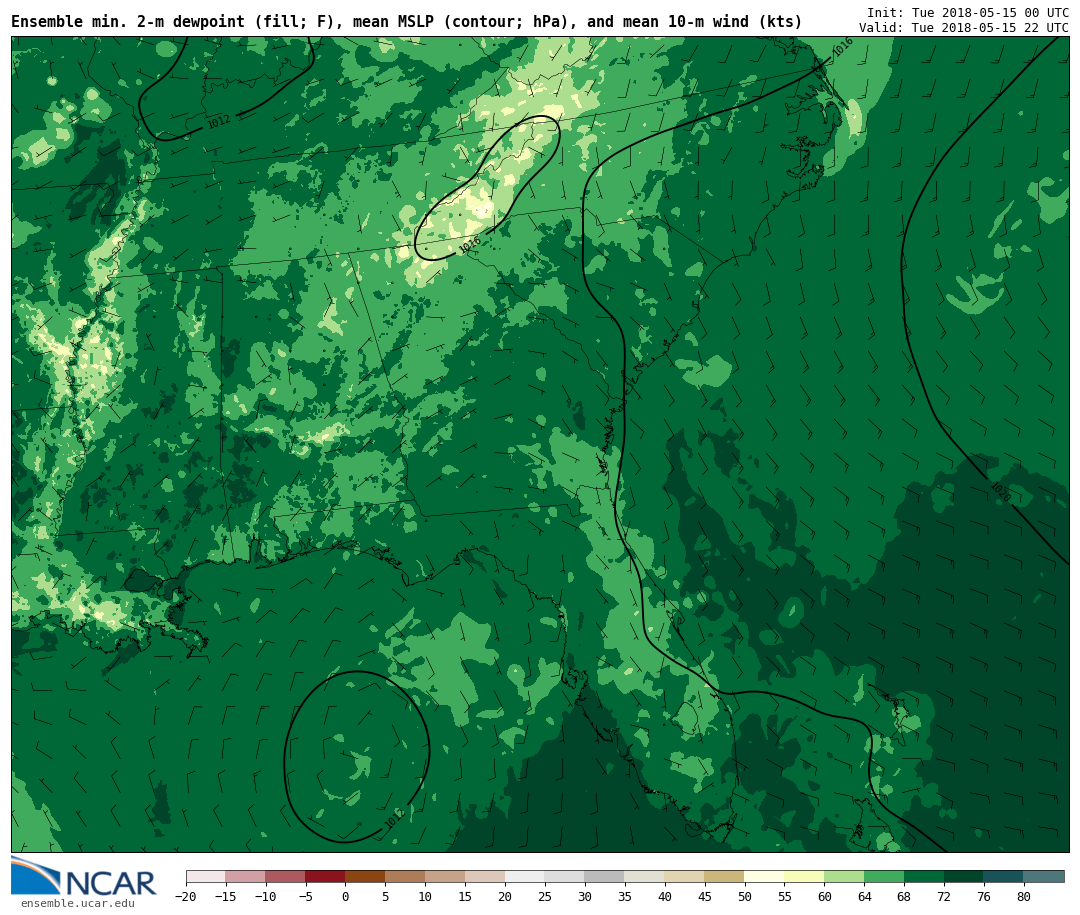Choose the khaki 45 to 50 colorbar swatch
Image resolution: width=1080 pixels, height=915 pixels.
[x=724, y=876]
